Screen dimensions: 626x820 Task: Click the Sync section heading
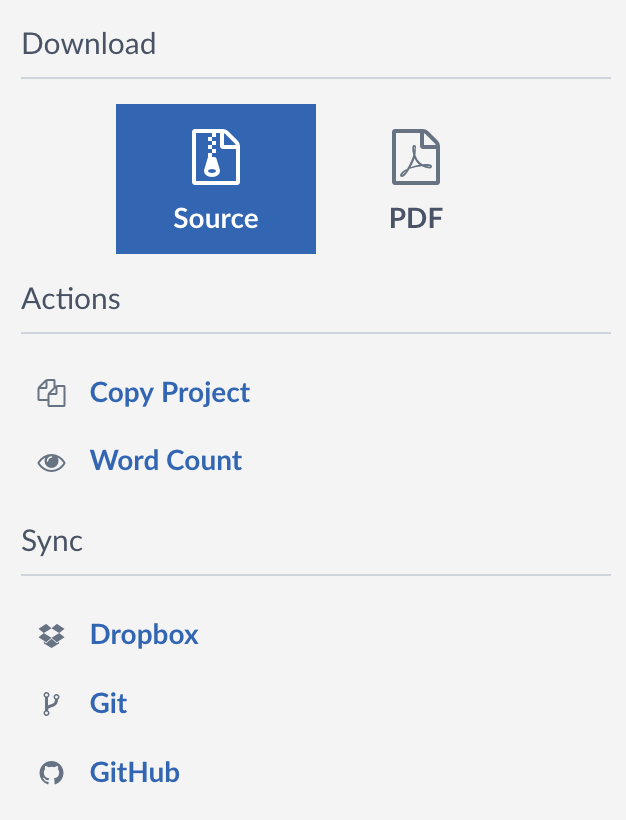(x=52, y=541)
